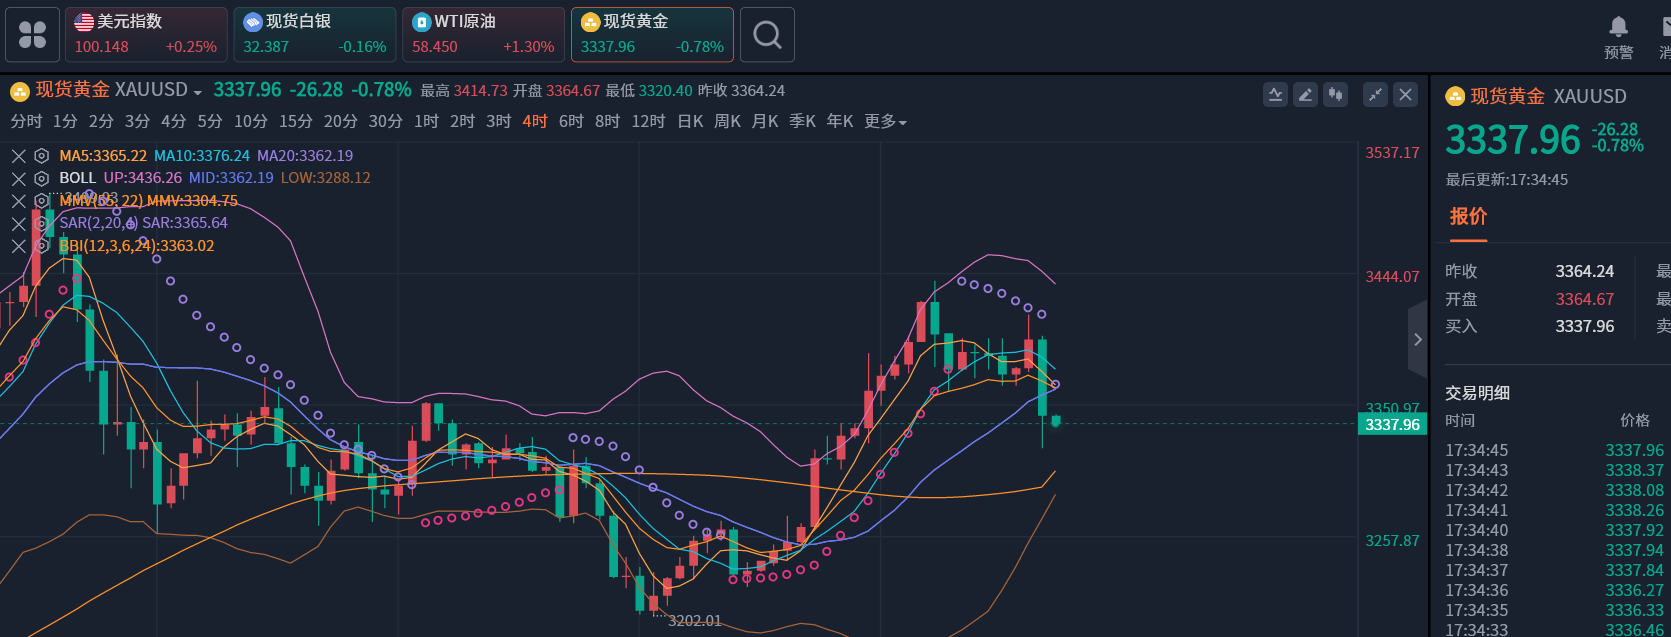Screen dimensions: 1671x637
Task: Switch to 5分 timeframe
Action: pos(209,121)
